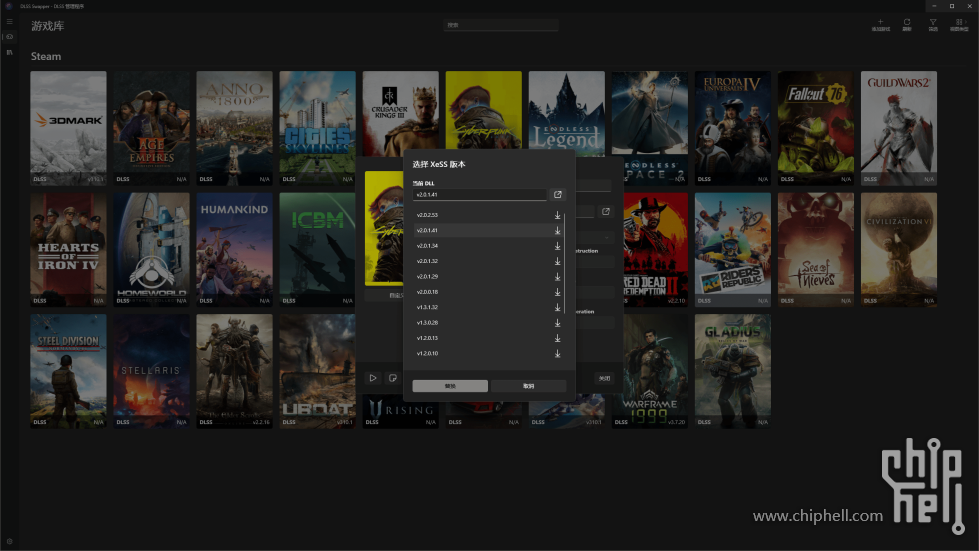
Task: Download XeSS version v1.3.1.32
Action: 558,308
